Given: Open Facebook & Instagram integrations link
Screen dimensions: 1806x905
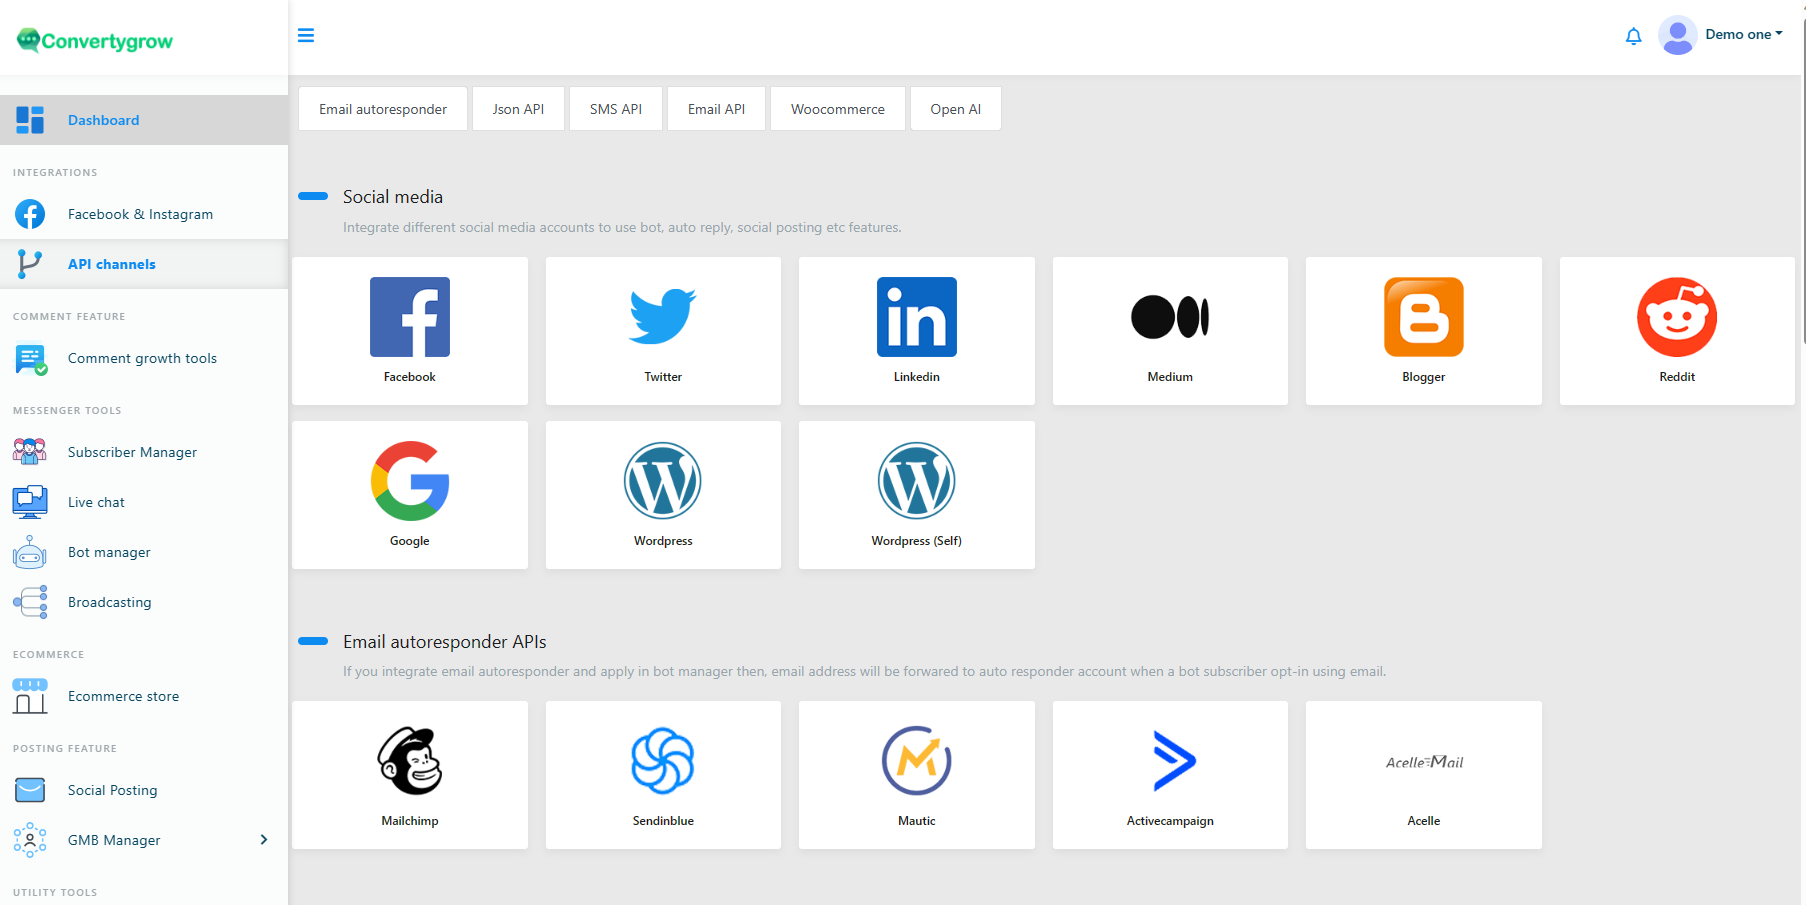Looking at the screenshot, I should (140, 214).
